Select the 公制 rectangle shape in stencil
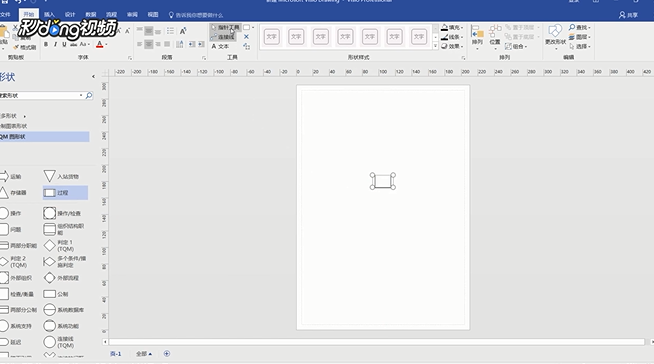Screen dimensions: 654x364 coord(56,294)
